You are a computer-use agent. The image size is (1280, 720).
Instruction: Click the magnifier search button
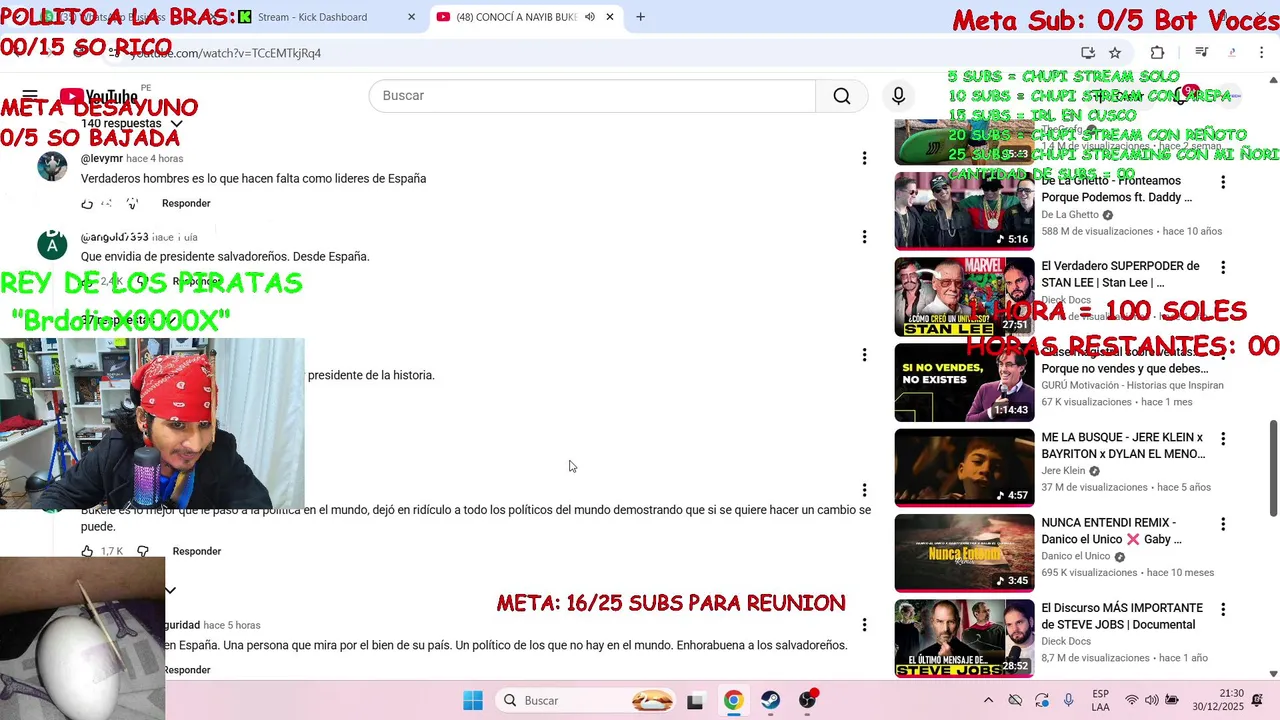842,96
